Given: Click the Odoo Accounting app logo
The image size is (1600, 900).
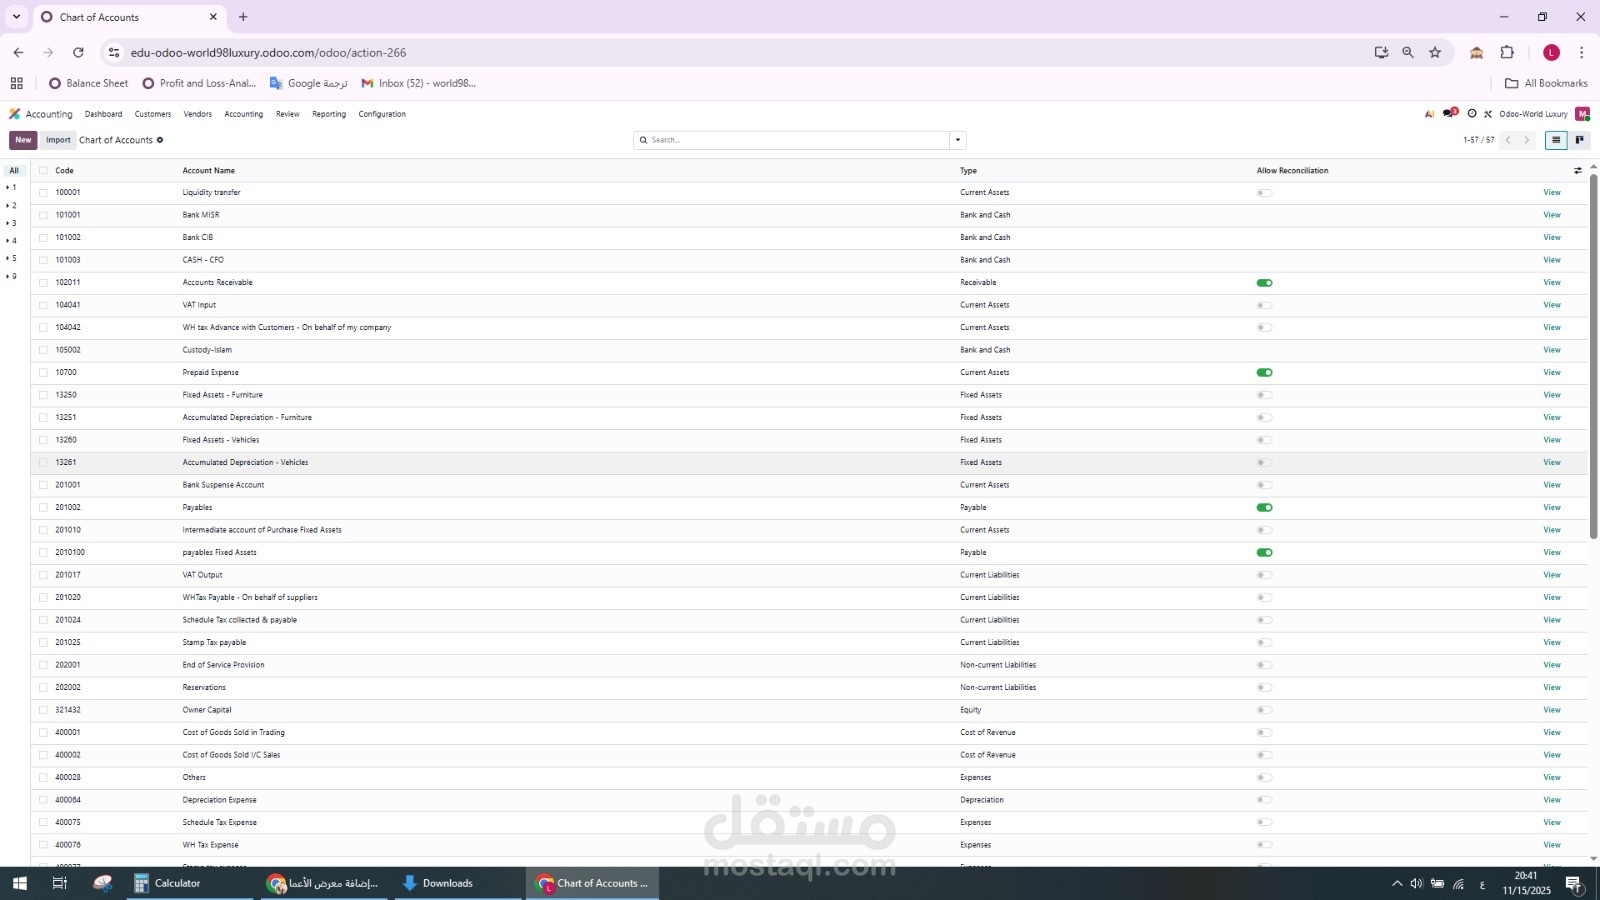Looking at the screenshot, I should (x=15, y=114).
